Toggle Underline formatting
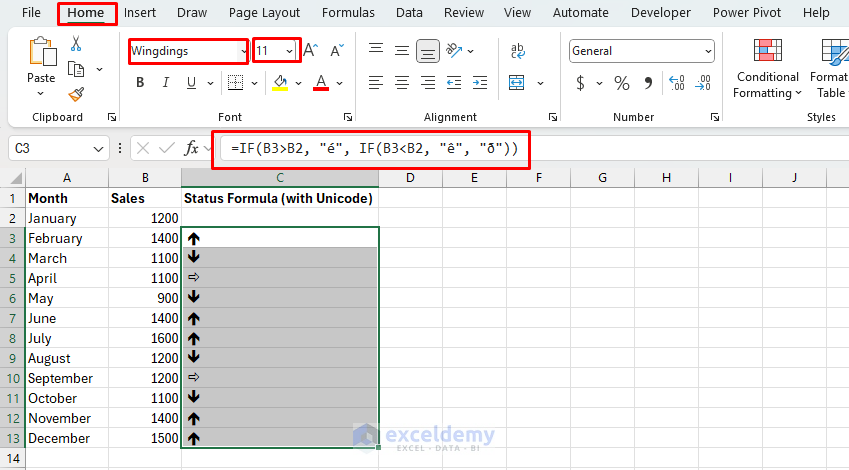The width and height of the screenshot is (849, 470). coord(191,82)
